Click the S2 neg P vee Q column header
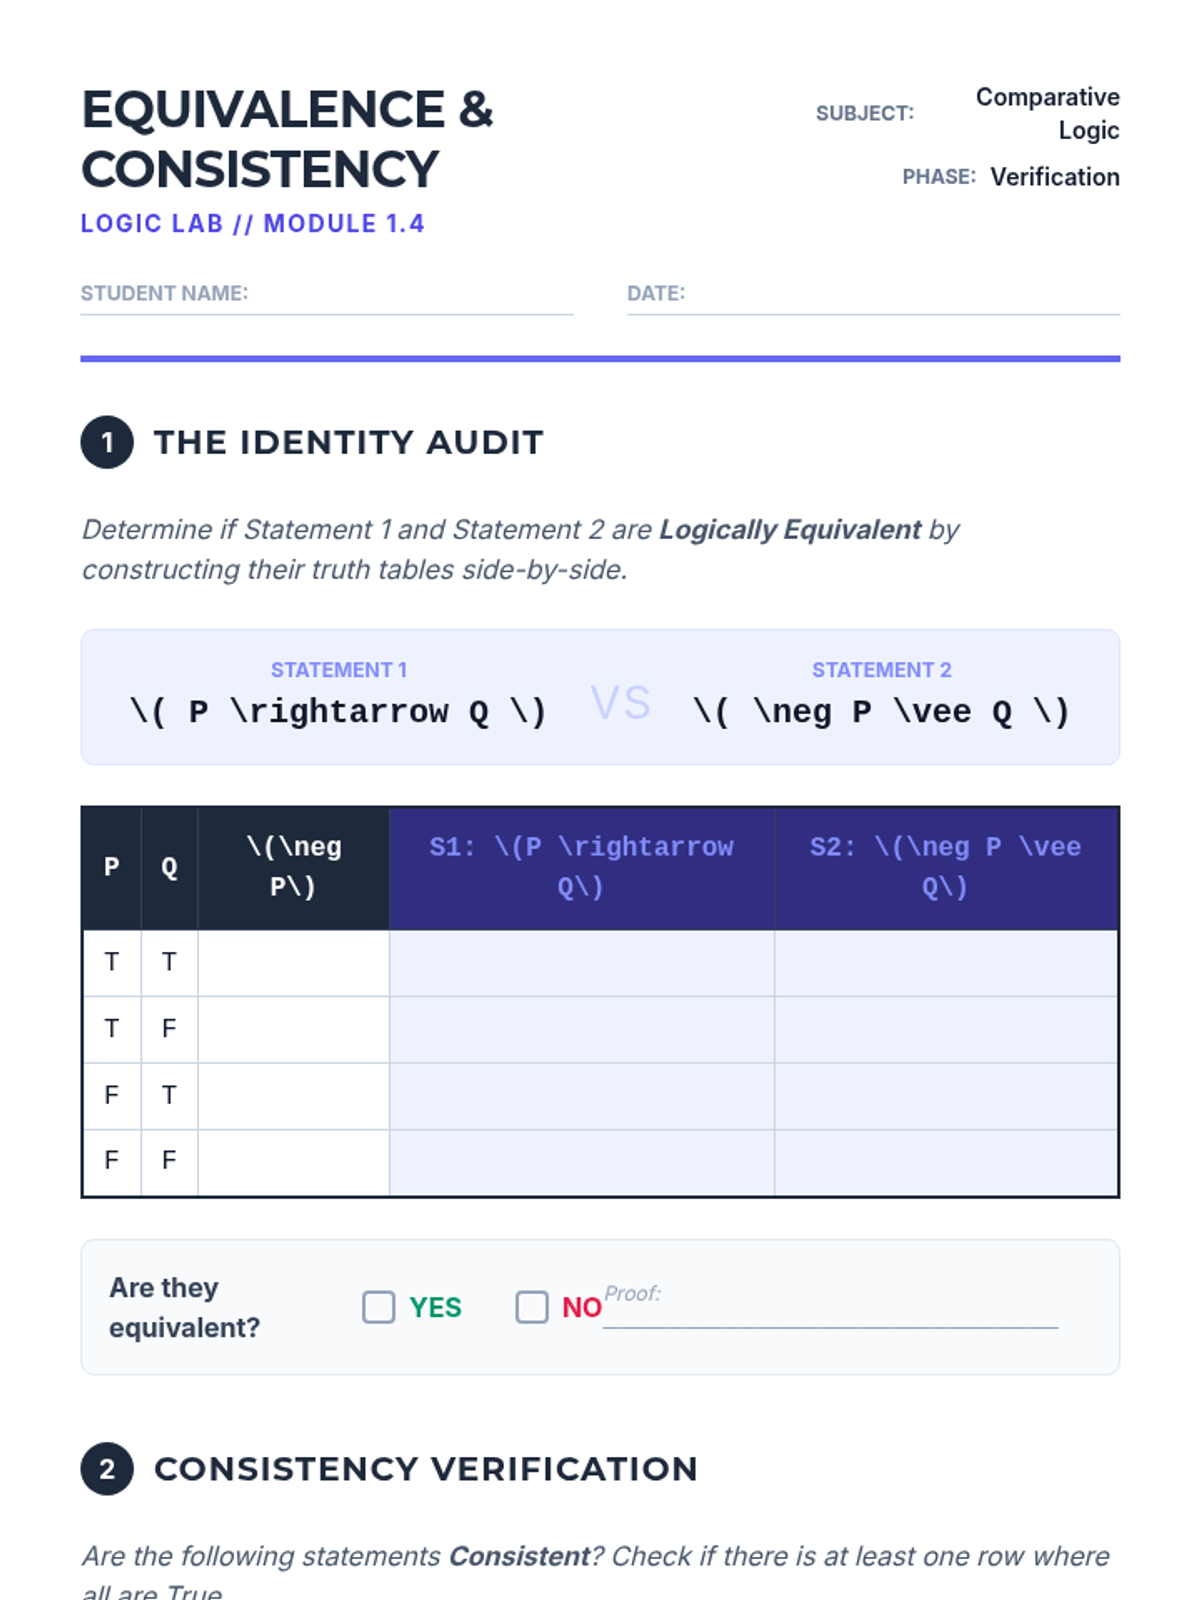 tap(946, 868)
